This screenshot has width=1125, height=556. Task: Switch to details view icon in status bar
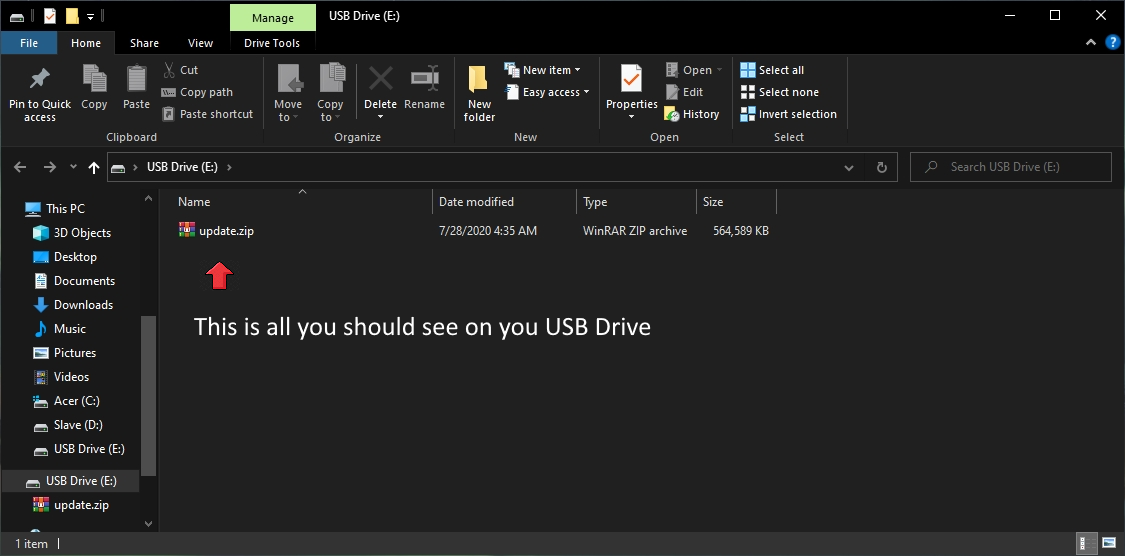coord(1088,543)
